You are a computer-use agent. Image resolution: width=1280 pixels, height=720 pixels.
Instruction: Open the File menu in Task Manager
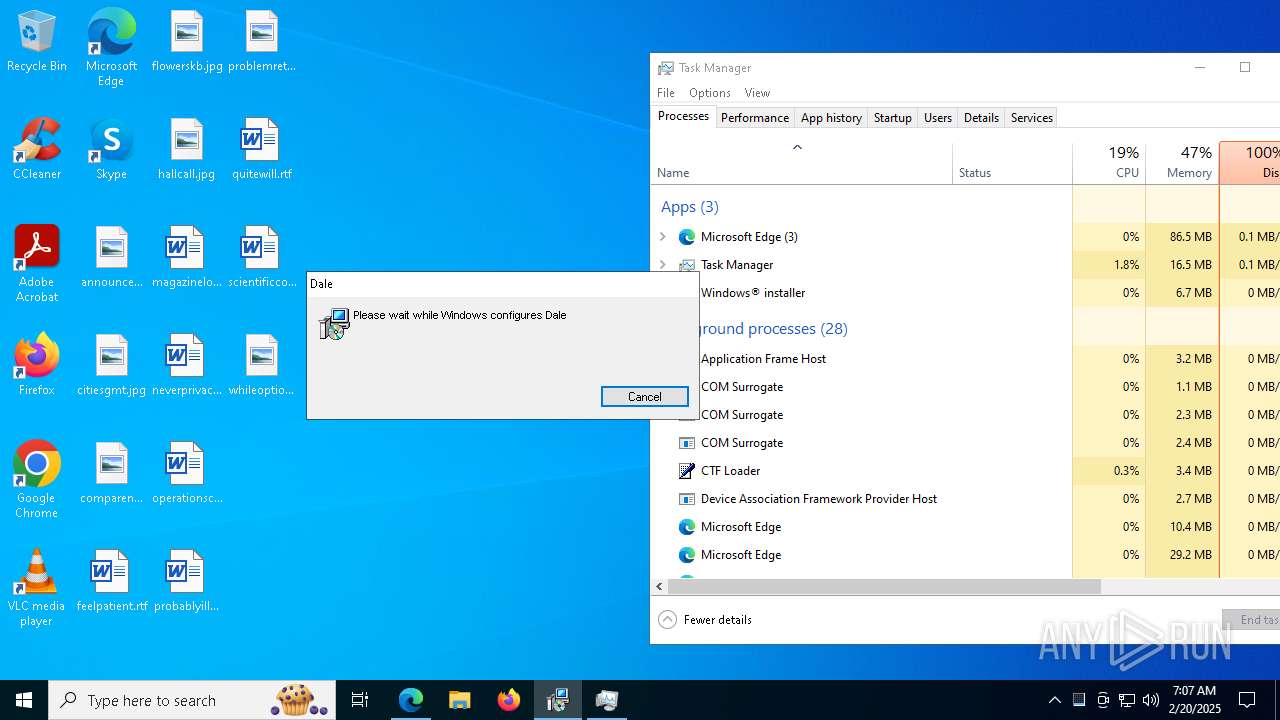666,93
